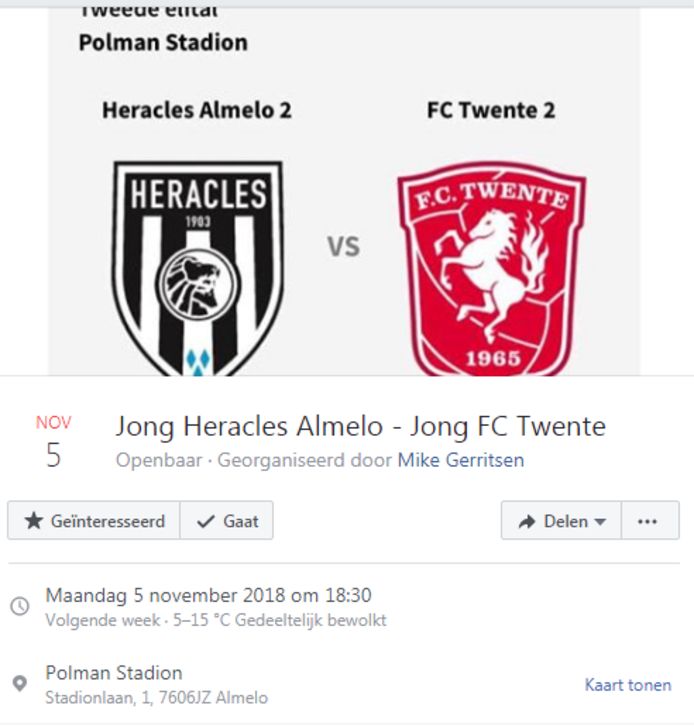694x726 pixels.
Task: Click the Maandag 5 november 2018 date line
Action: tap(208, 596)
